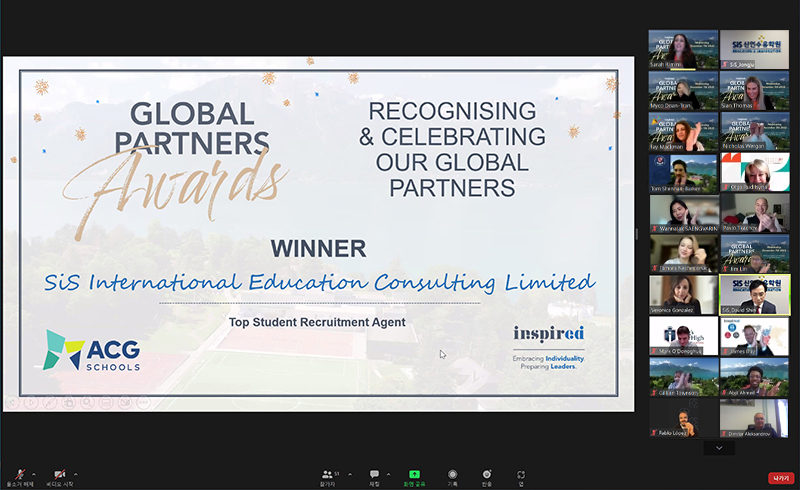Select Myco Doan-Tran's video thumbnail

(683, 90)
